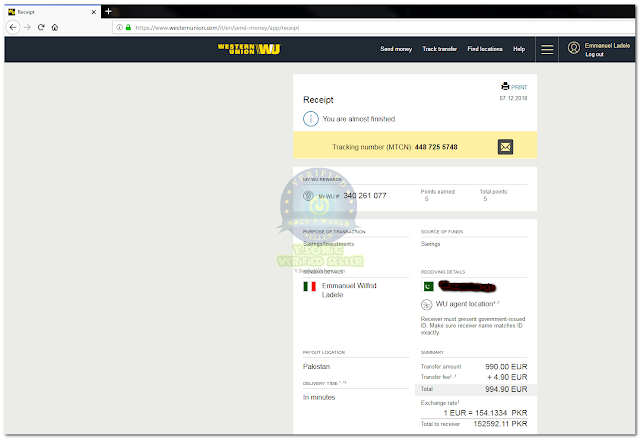Reload the page with the refresh icon
The height and width of the screenshot is (439, 640).
[41, 27]
